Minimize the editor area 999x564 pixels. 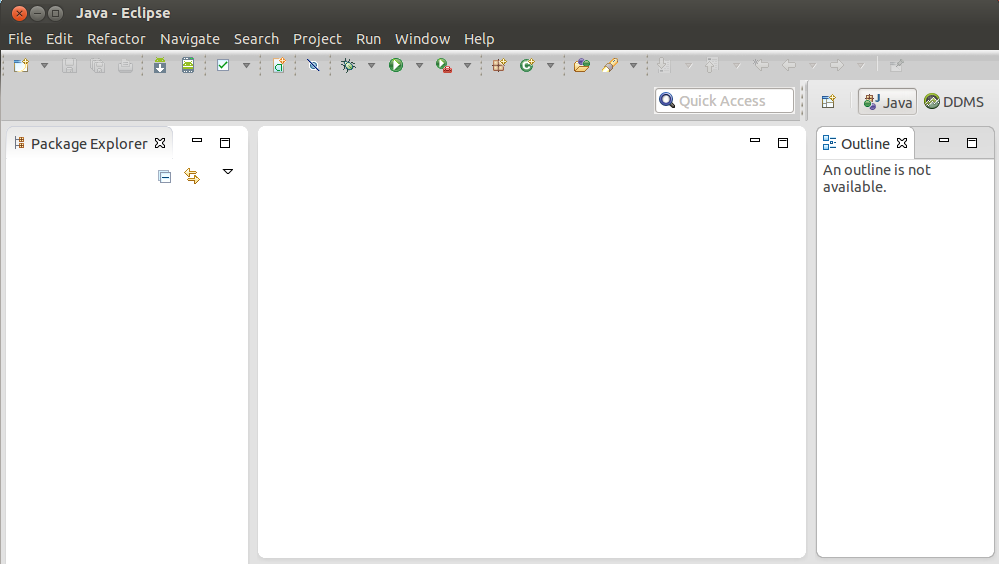click(755, 140)
